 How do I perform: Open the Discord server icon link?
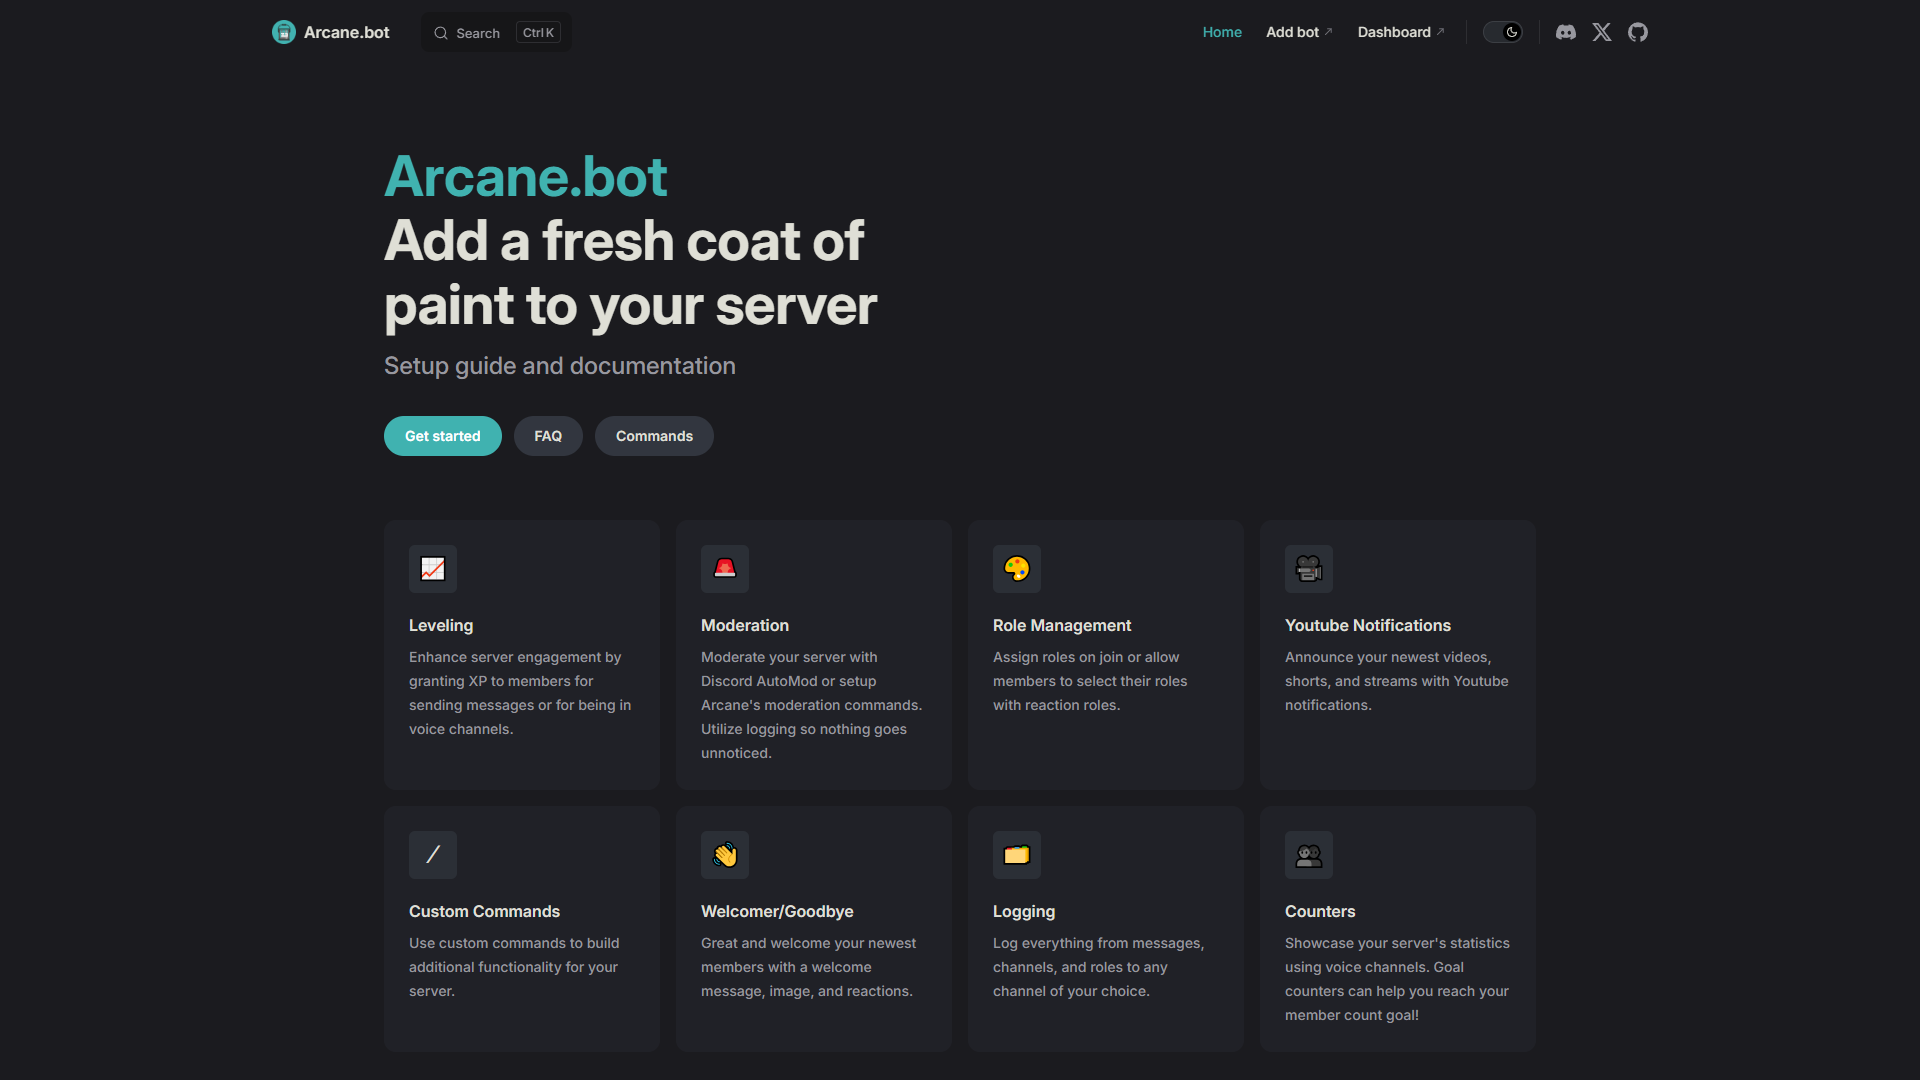pyautogui.click(x=1566, y=32)
